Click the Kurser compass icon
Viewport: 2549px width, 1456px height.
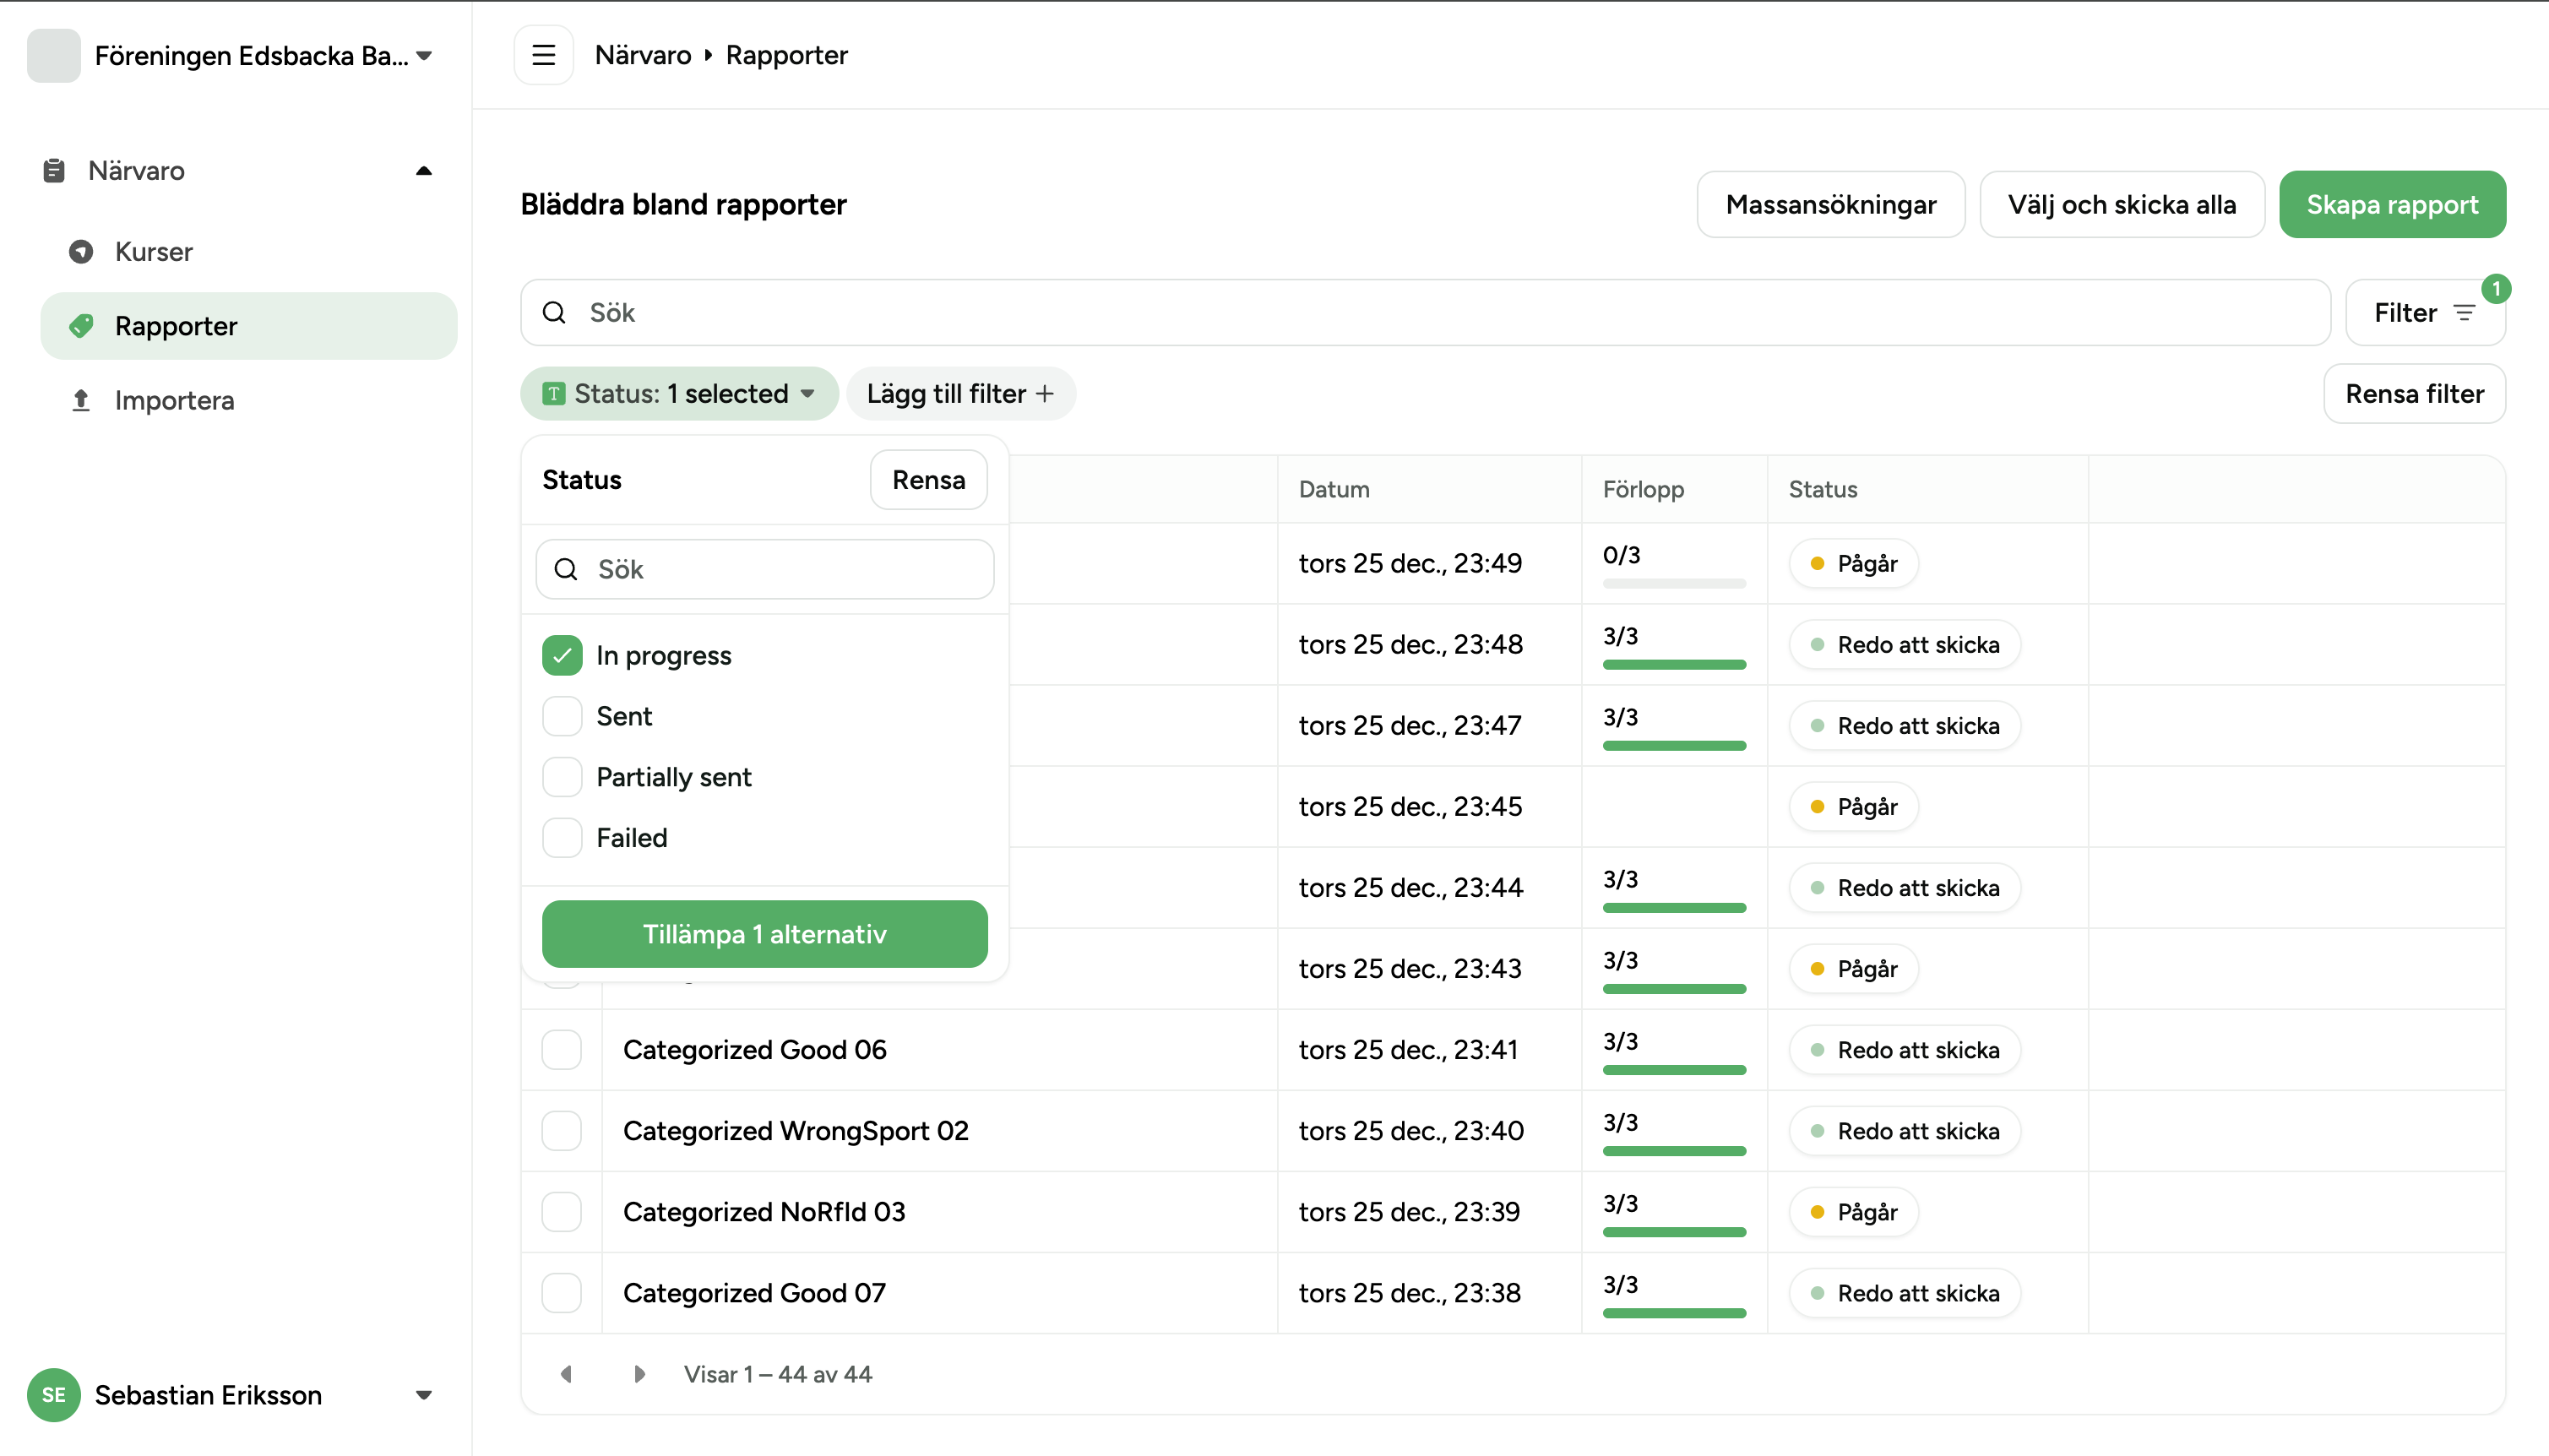[81, 252]
